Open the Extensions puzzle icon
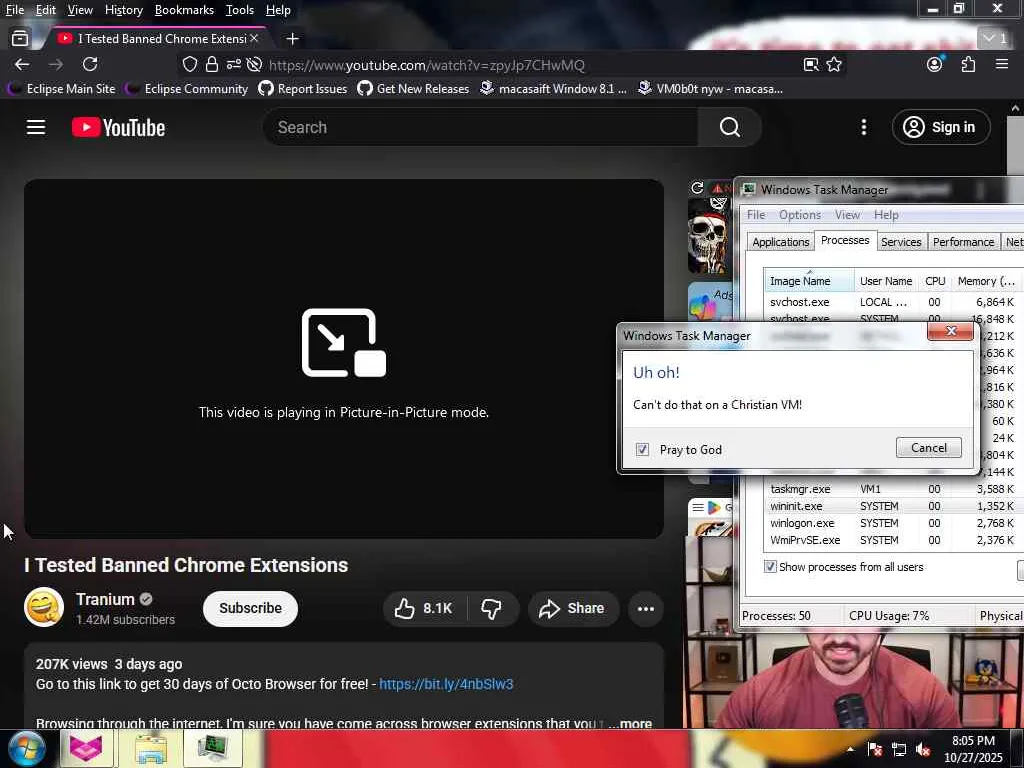Viewport: 1024px width, 768px height. tap(968, 64)
